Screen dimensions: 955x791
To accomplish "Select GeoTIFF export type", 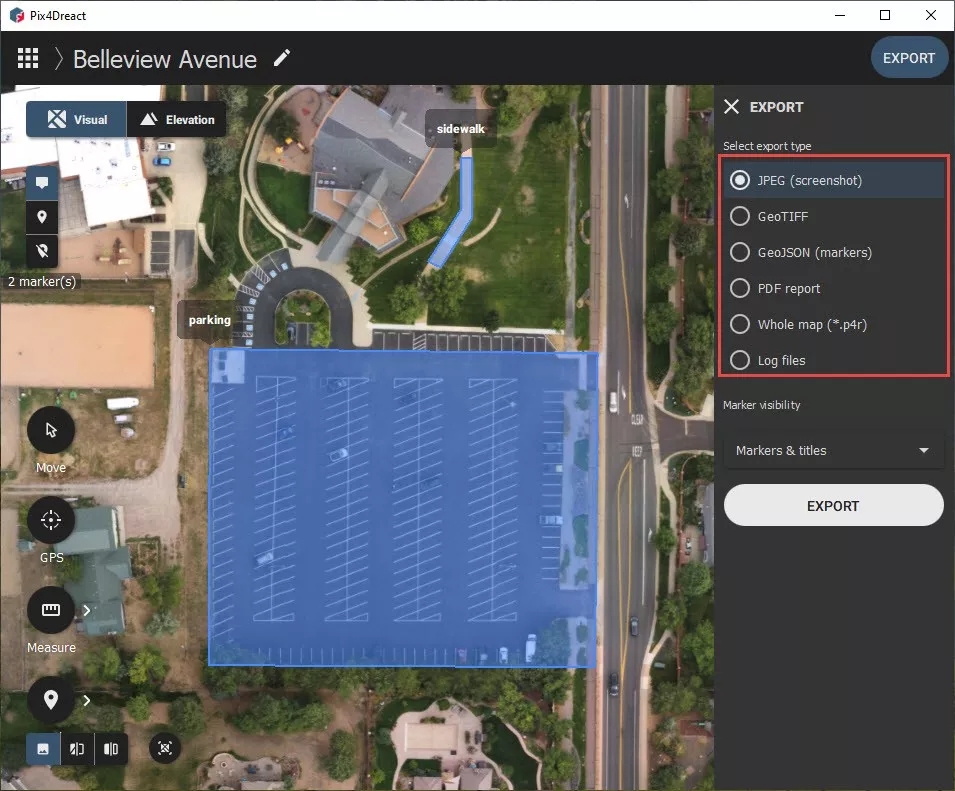I will tap(834, 216).
